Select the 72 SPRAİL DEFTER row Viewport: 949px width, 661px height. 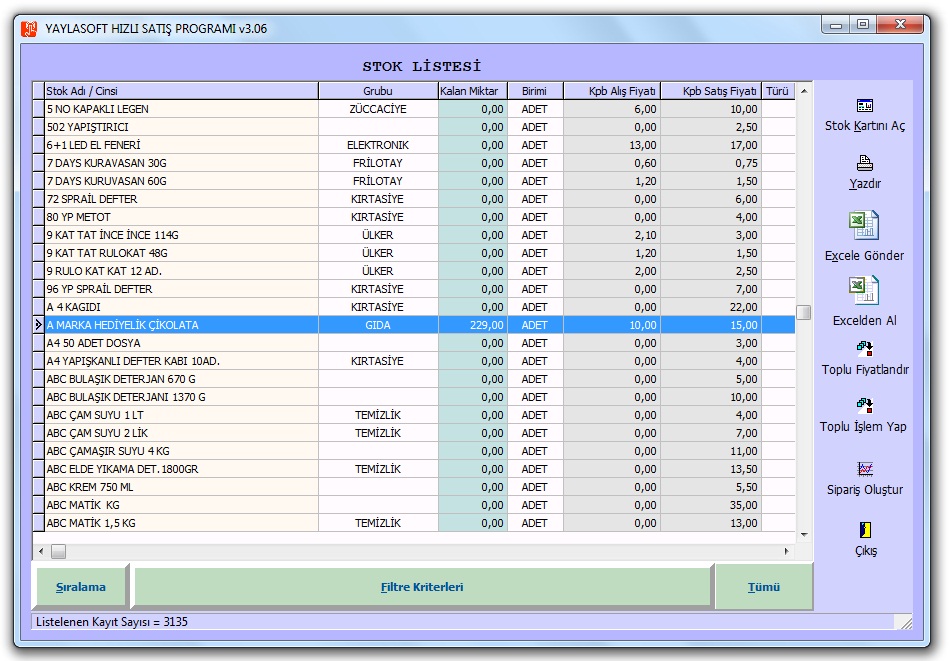(x=414, y=199)
